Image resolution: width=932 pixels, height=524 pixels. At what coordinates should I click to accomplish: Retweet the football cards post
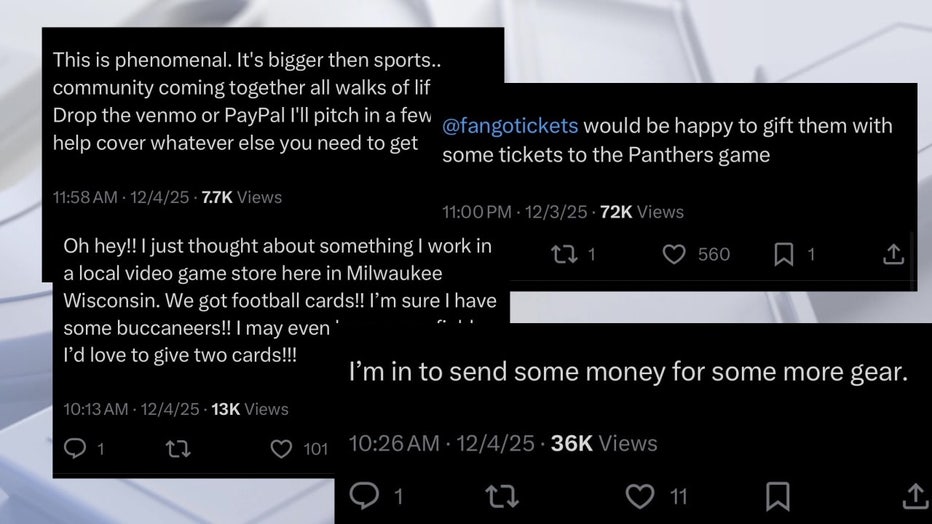[179, 449]
